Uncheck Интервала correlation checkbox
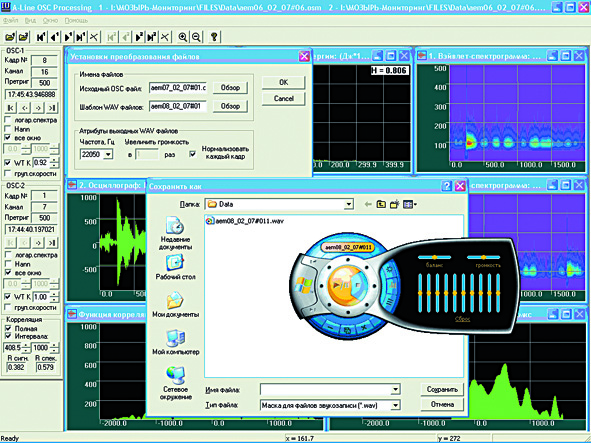Viewport: 591px width, 443px height. [x=8, y=336]
